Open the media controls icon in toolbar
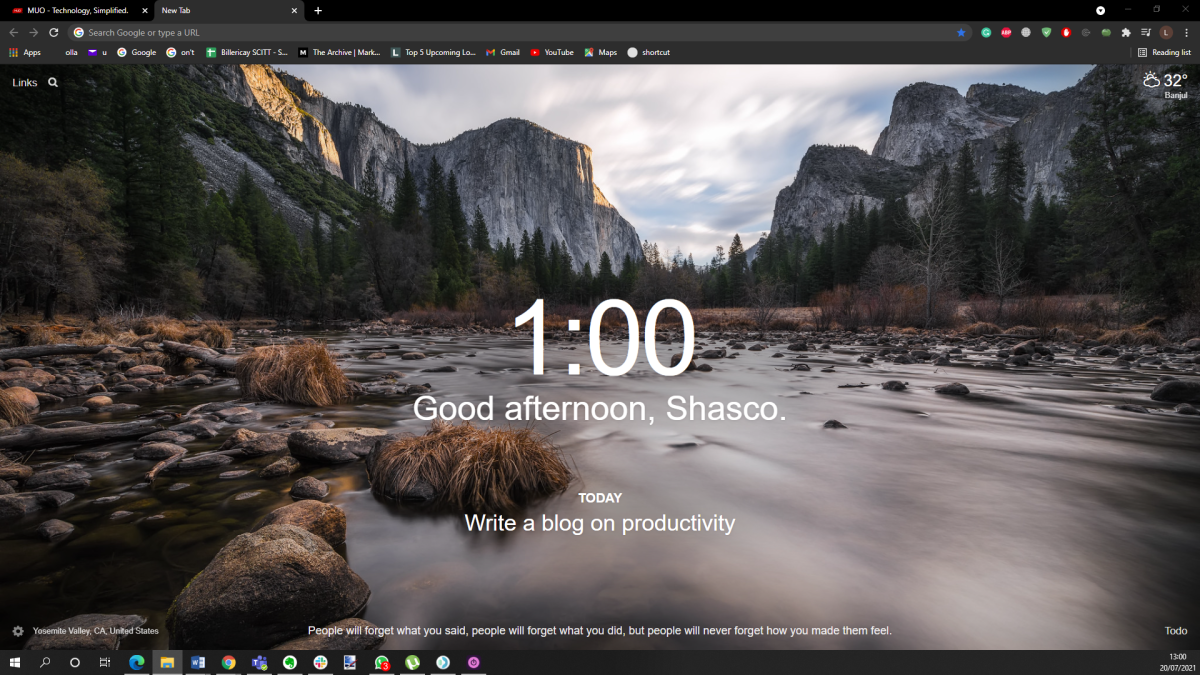Image resolution: width=1200 pixels, height=675 pixels. (1146, 32)
